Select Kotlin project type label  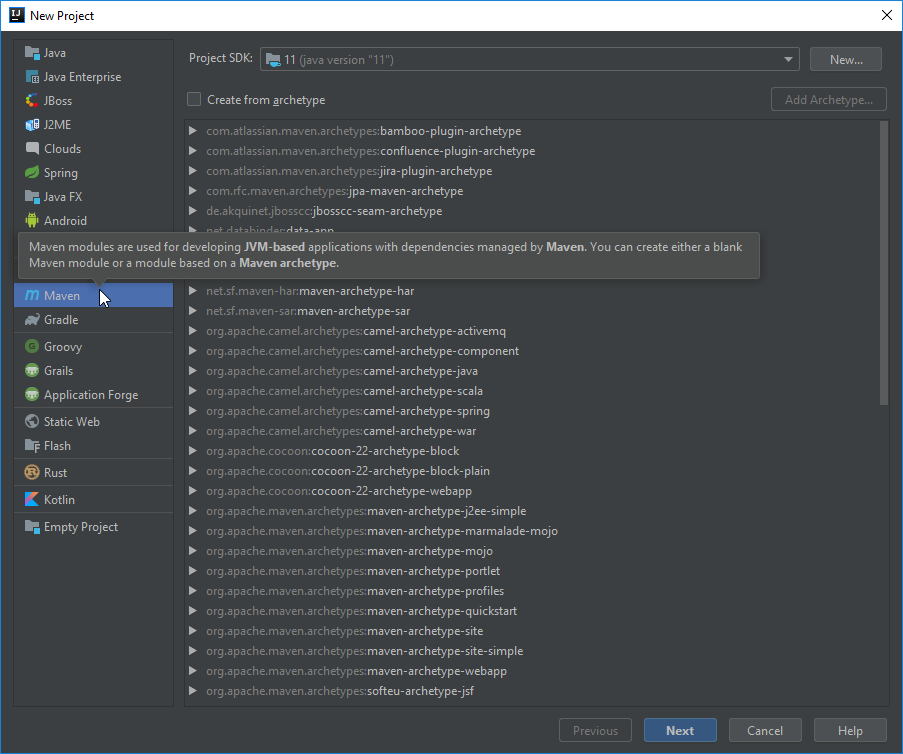[59, 500]
